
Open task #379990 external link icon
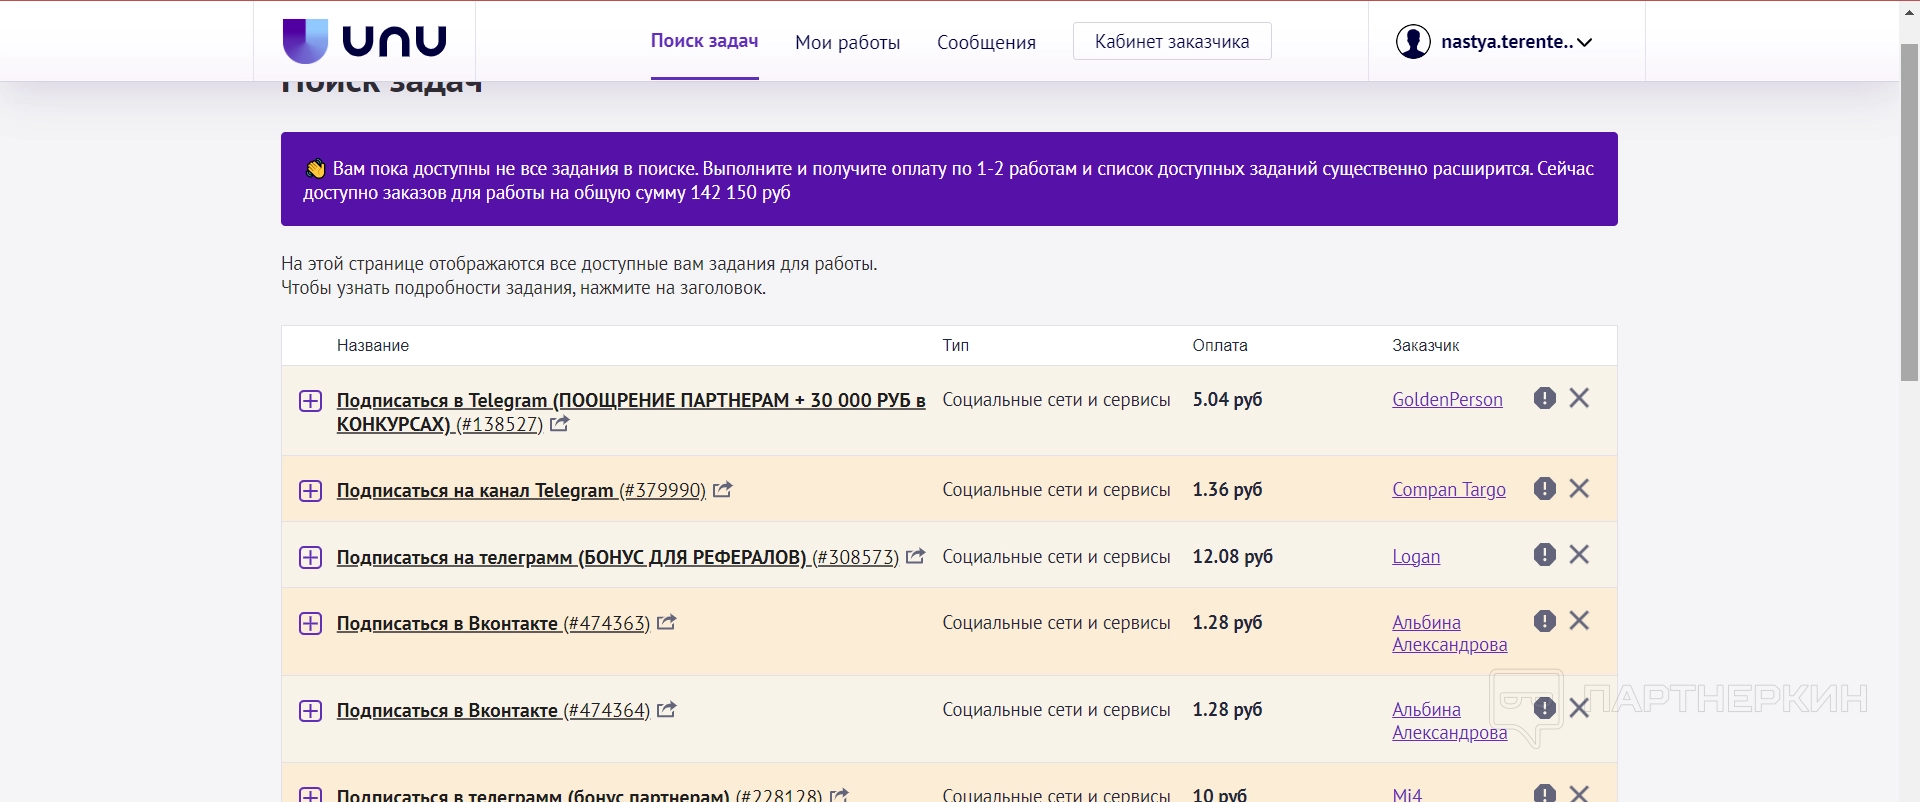point(723,490)
